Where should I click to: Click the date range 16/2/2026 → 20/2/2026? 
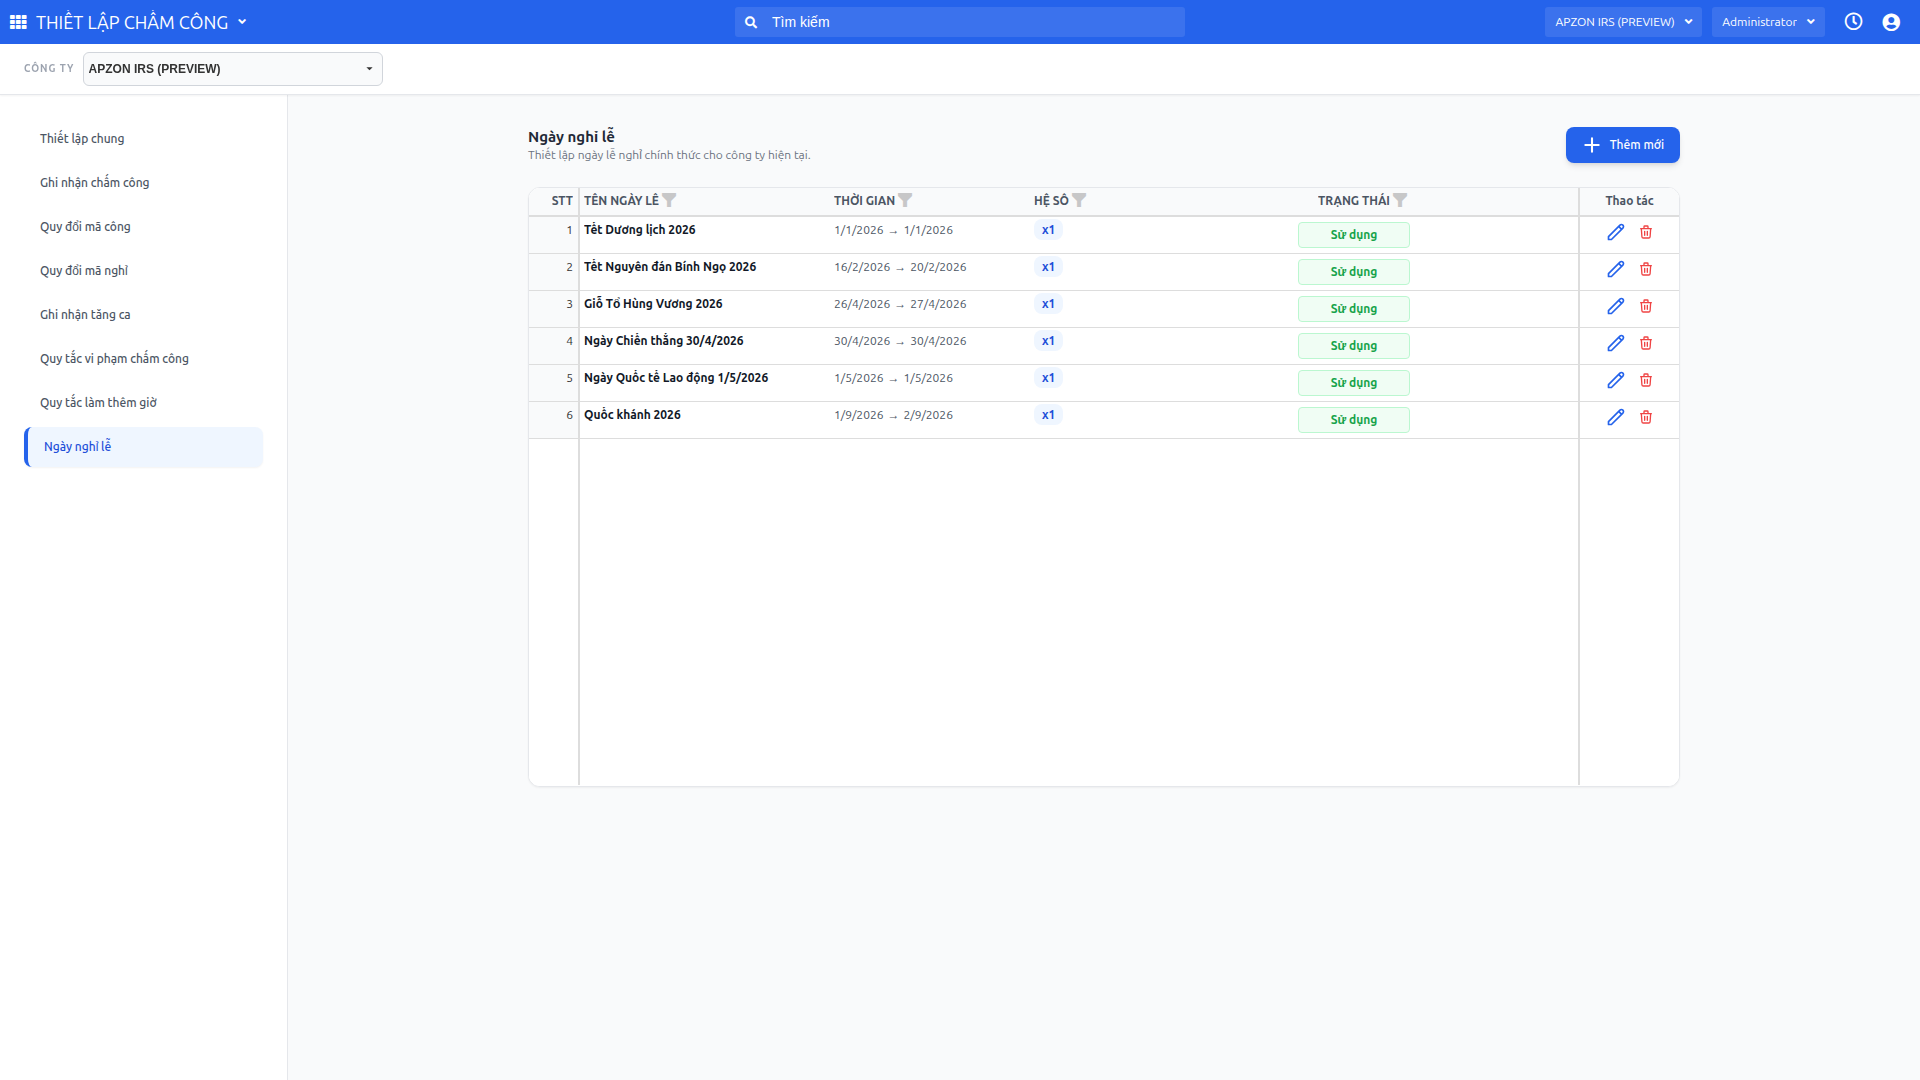900,267
